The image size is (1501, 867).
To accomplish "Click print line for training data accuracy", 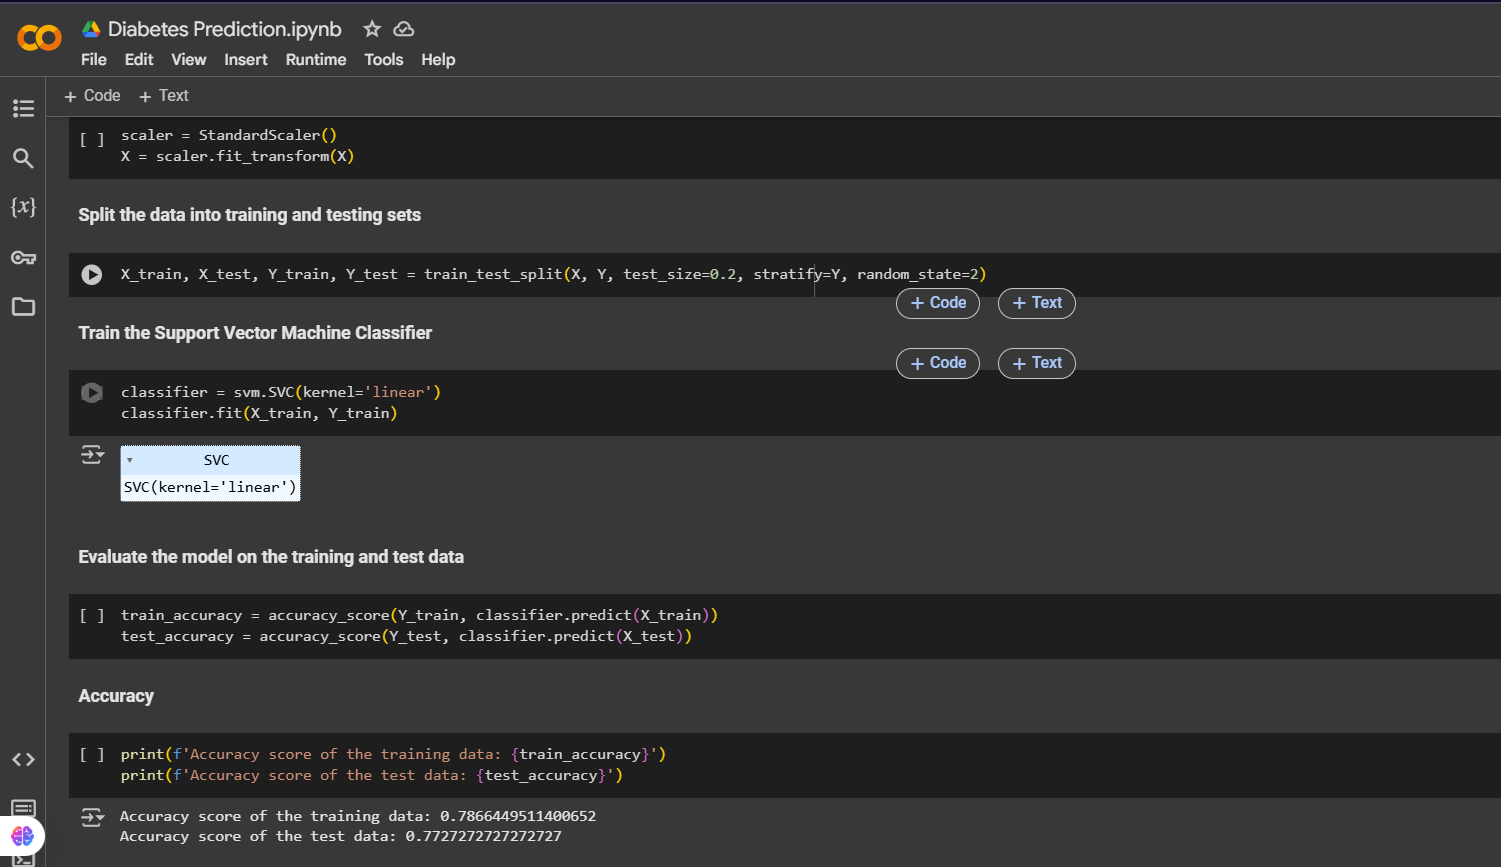I will 393,754.
